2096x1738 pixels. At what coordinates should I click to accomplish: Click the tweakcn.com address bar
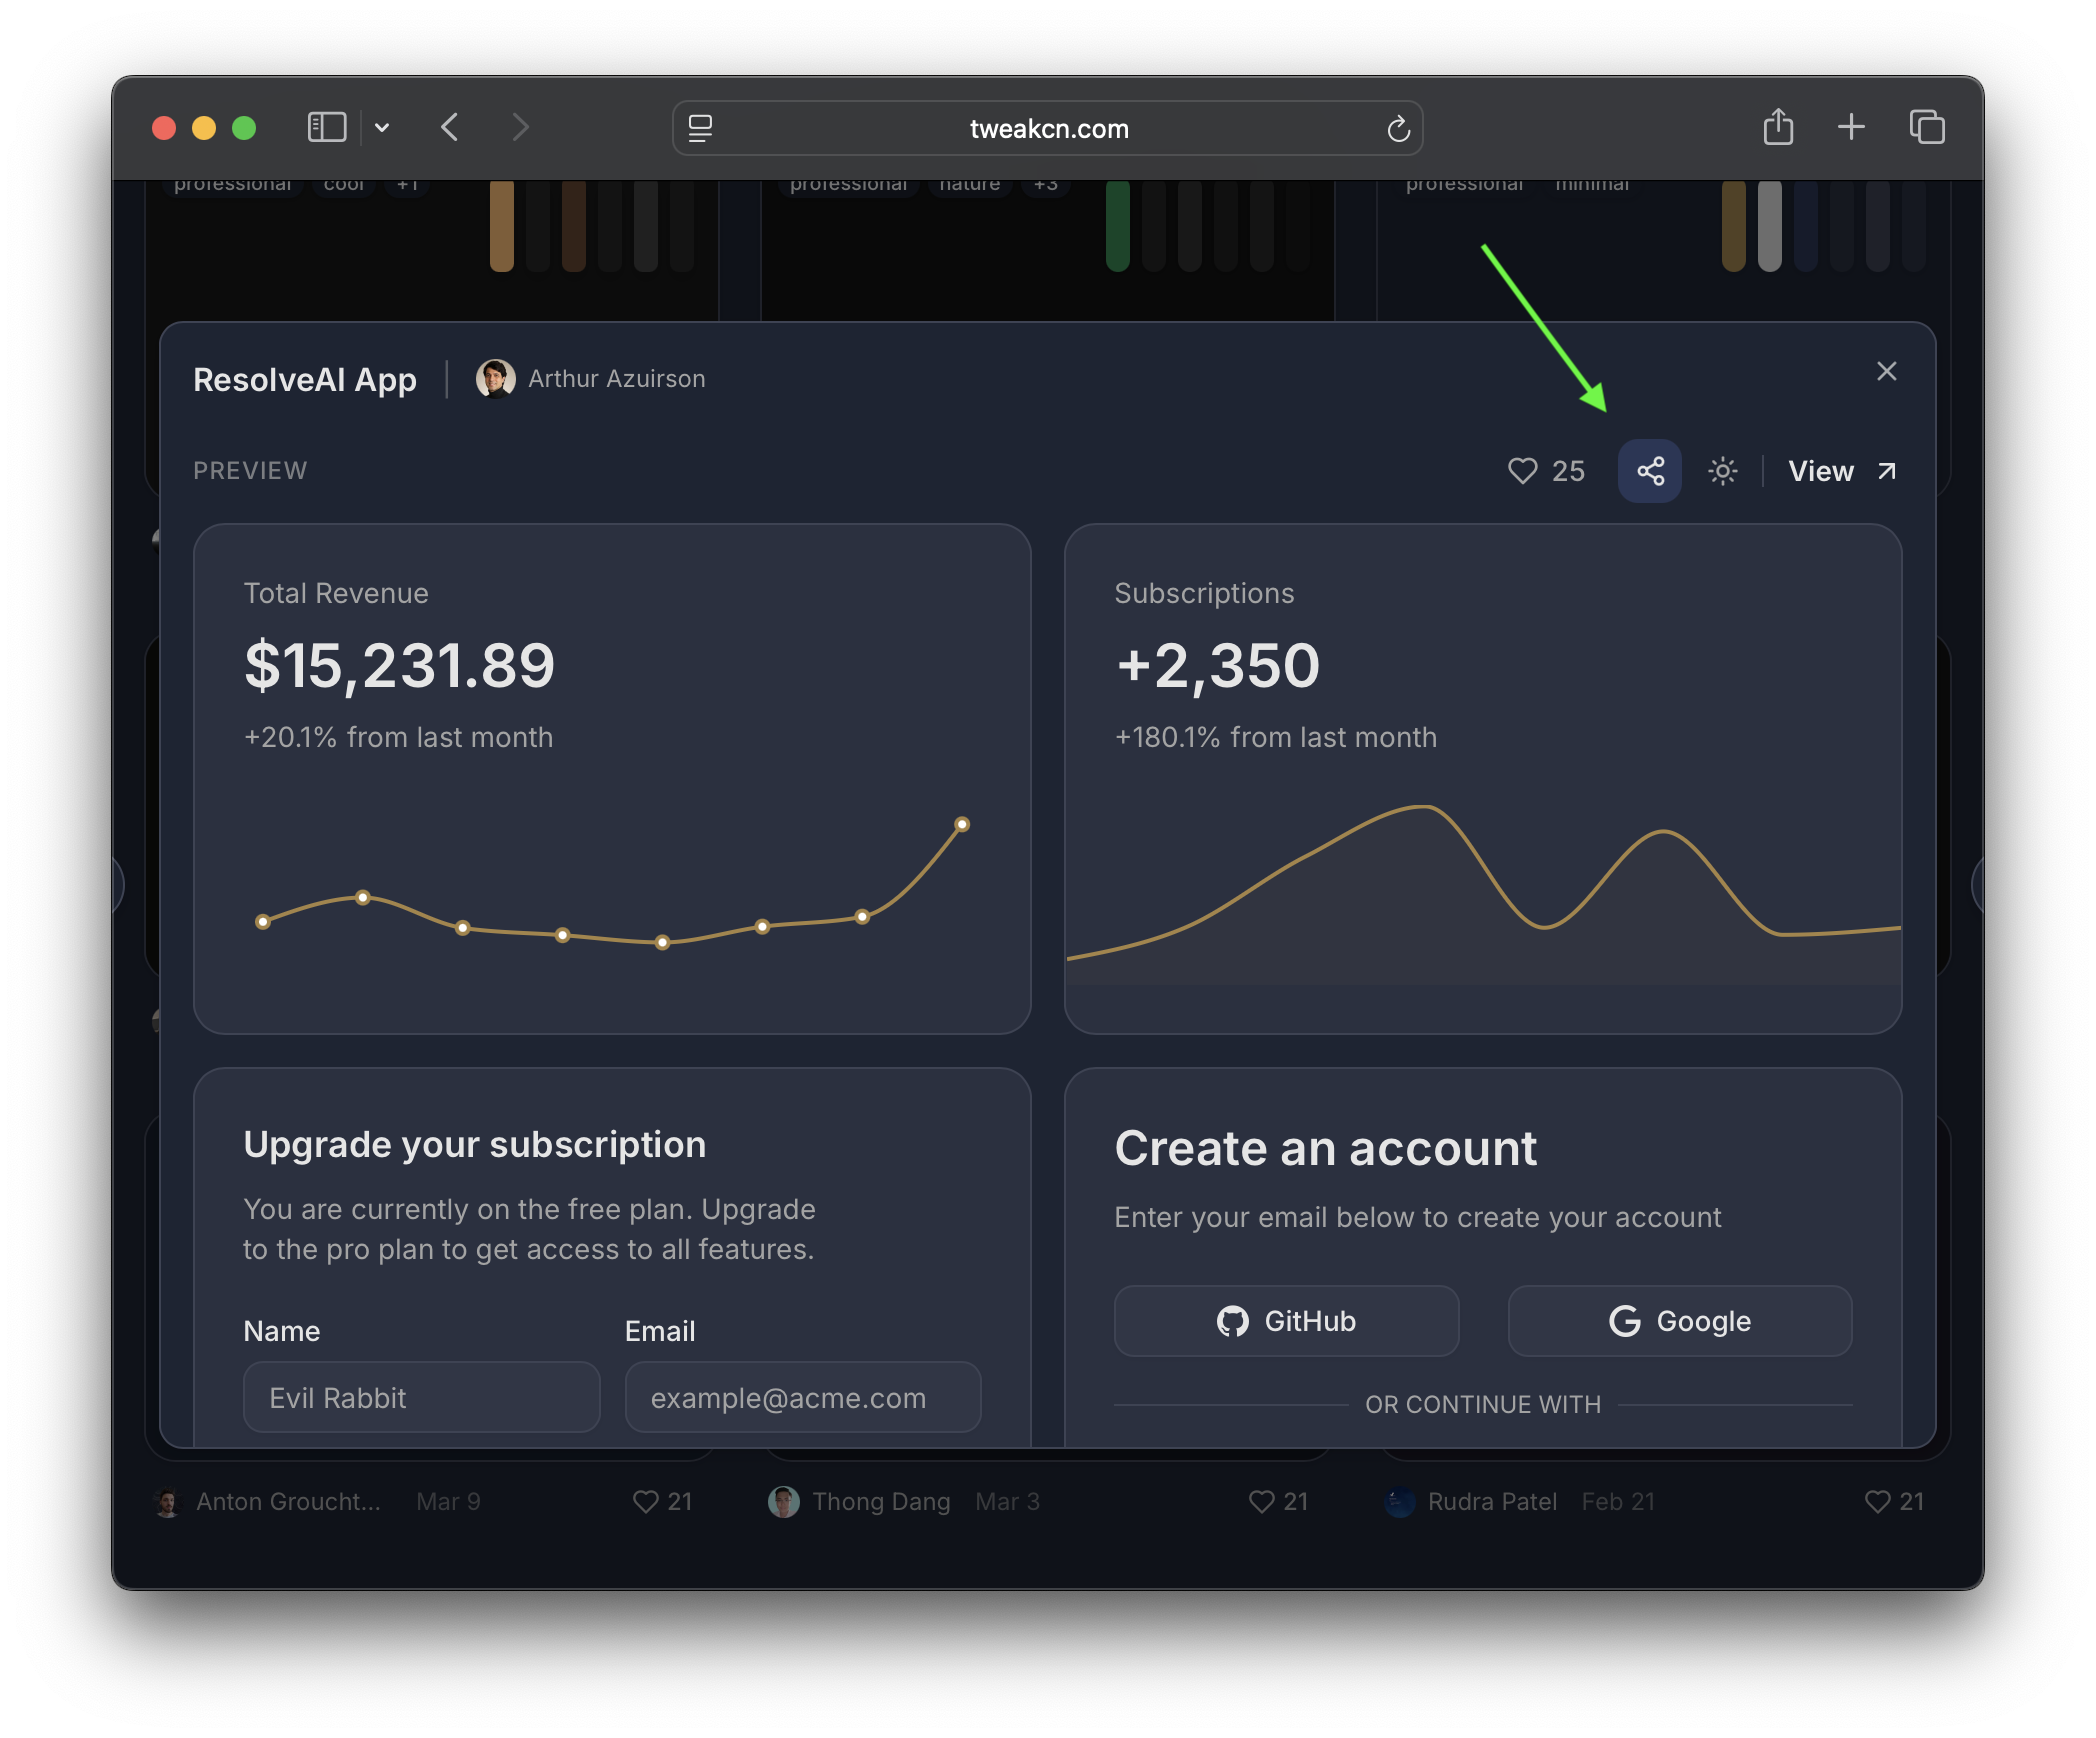pos(1048,129)
